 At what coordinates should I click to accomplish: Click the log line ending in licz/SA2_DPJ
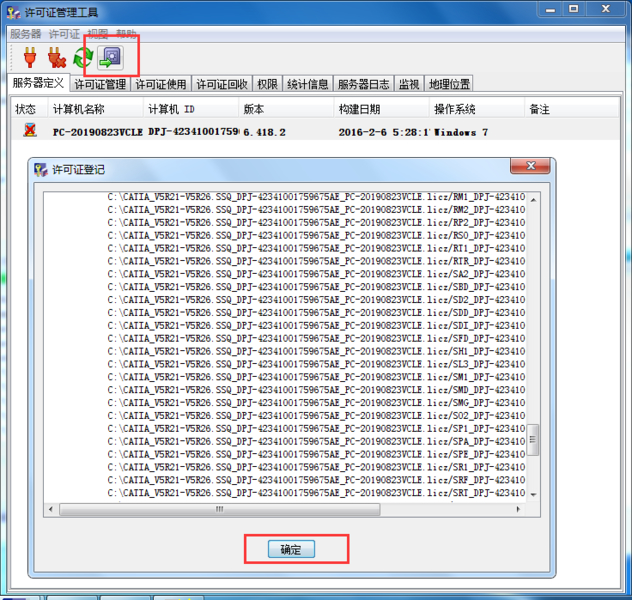316,274
